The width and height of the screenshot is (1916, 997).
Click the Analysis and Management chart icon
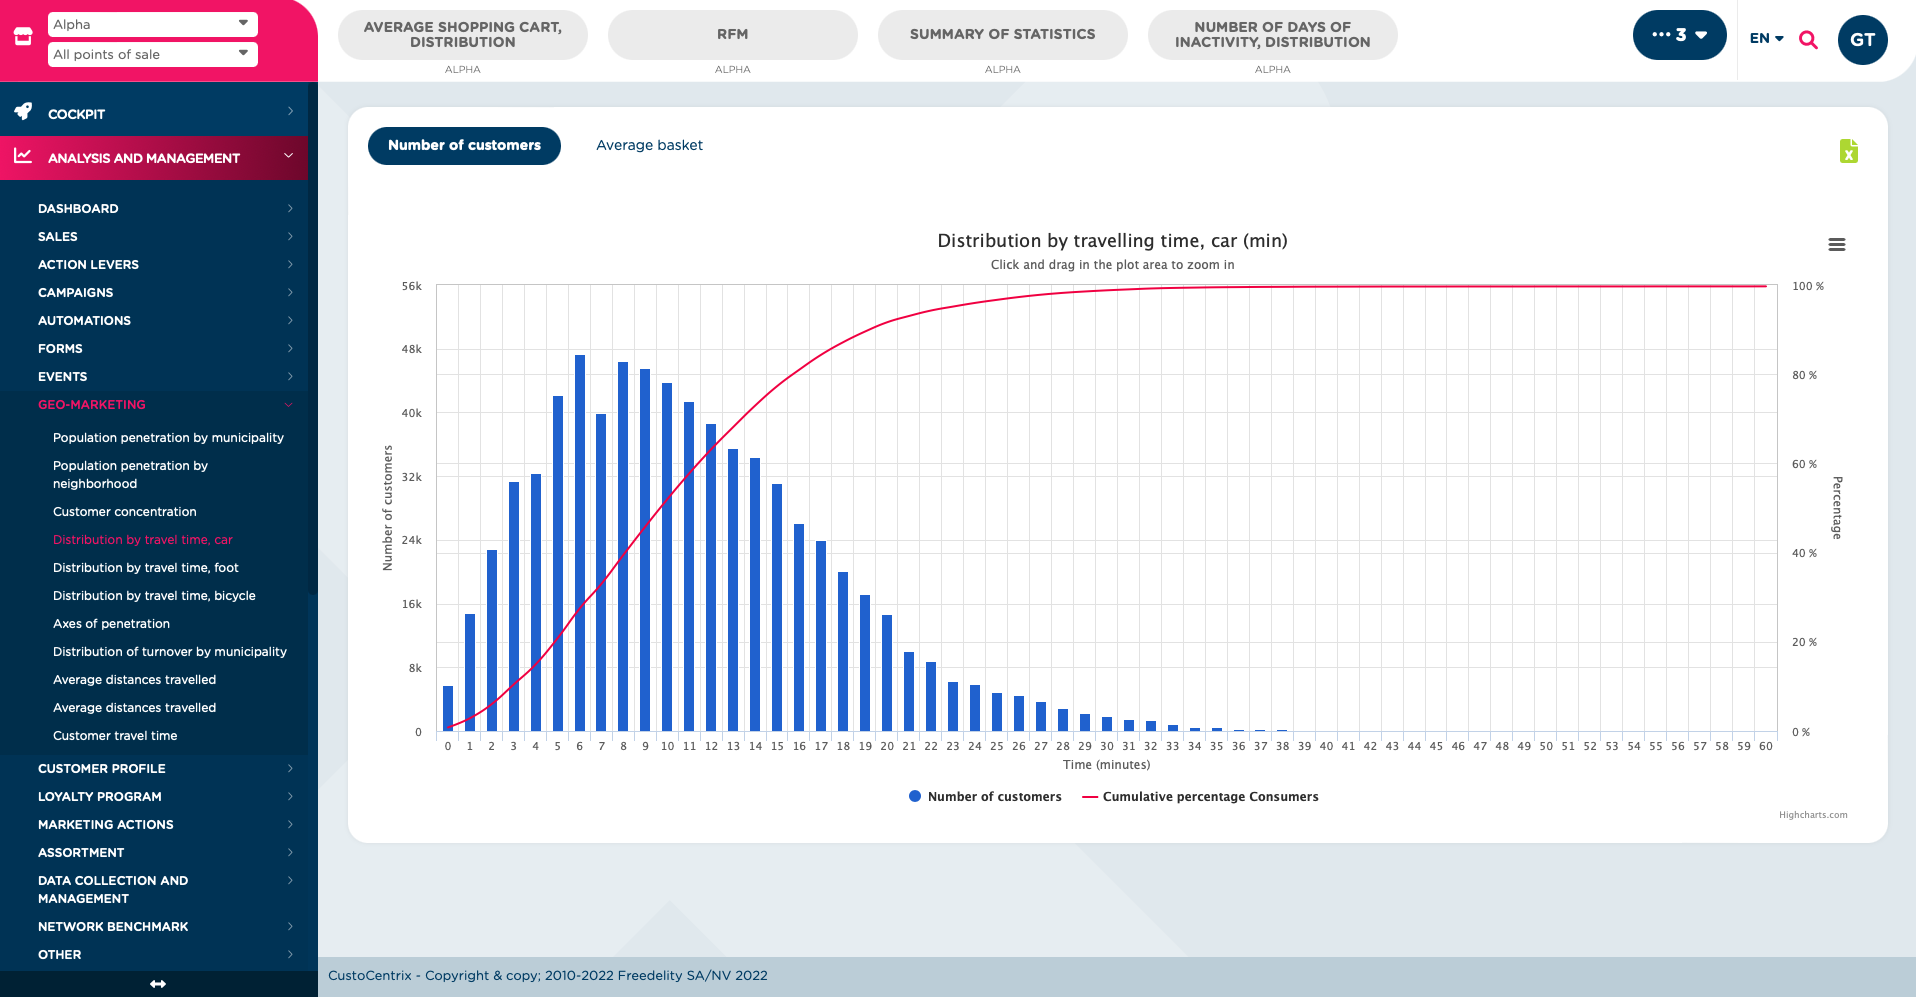[x=23, y=156]
